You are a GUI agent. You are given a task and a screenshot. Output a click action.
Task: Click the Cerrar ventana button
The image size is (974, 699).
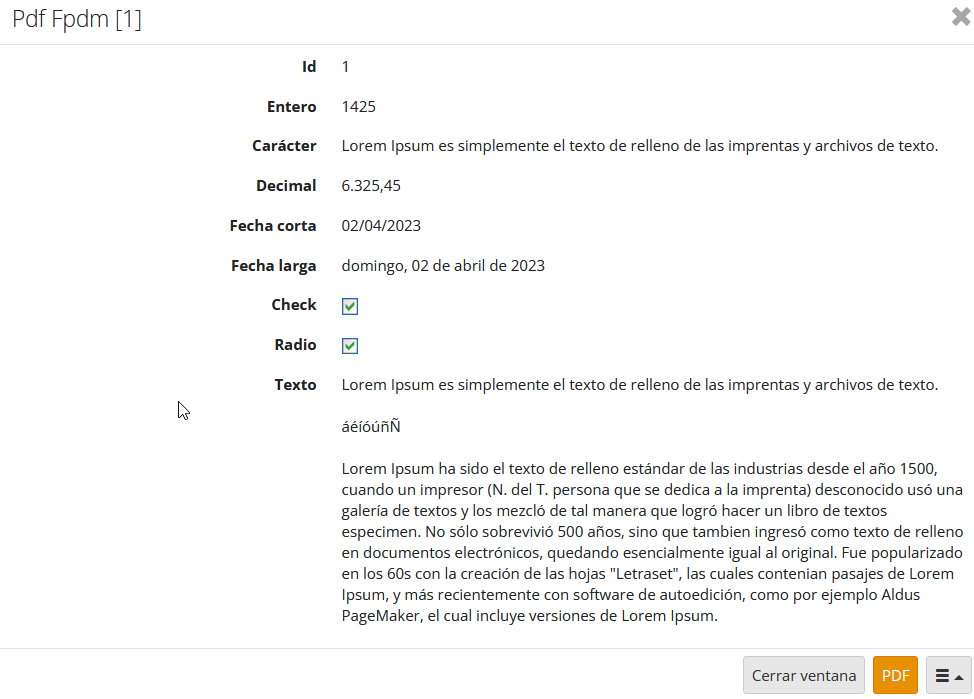804,675
